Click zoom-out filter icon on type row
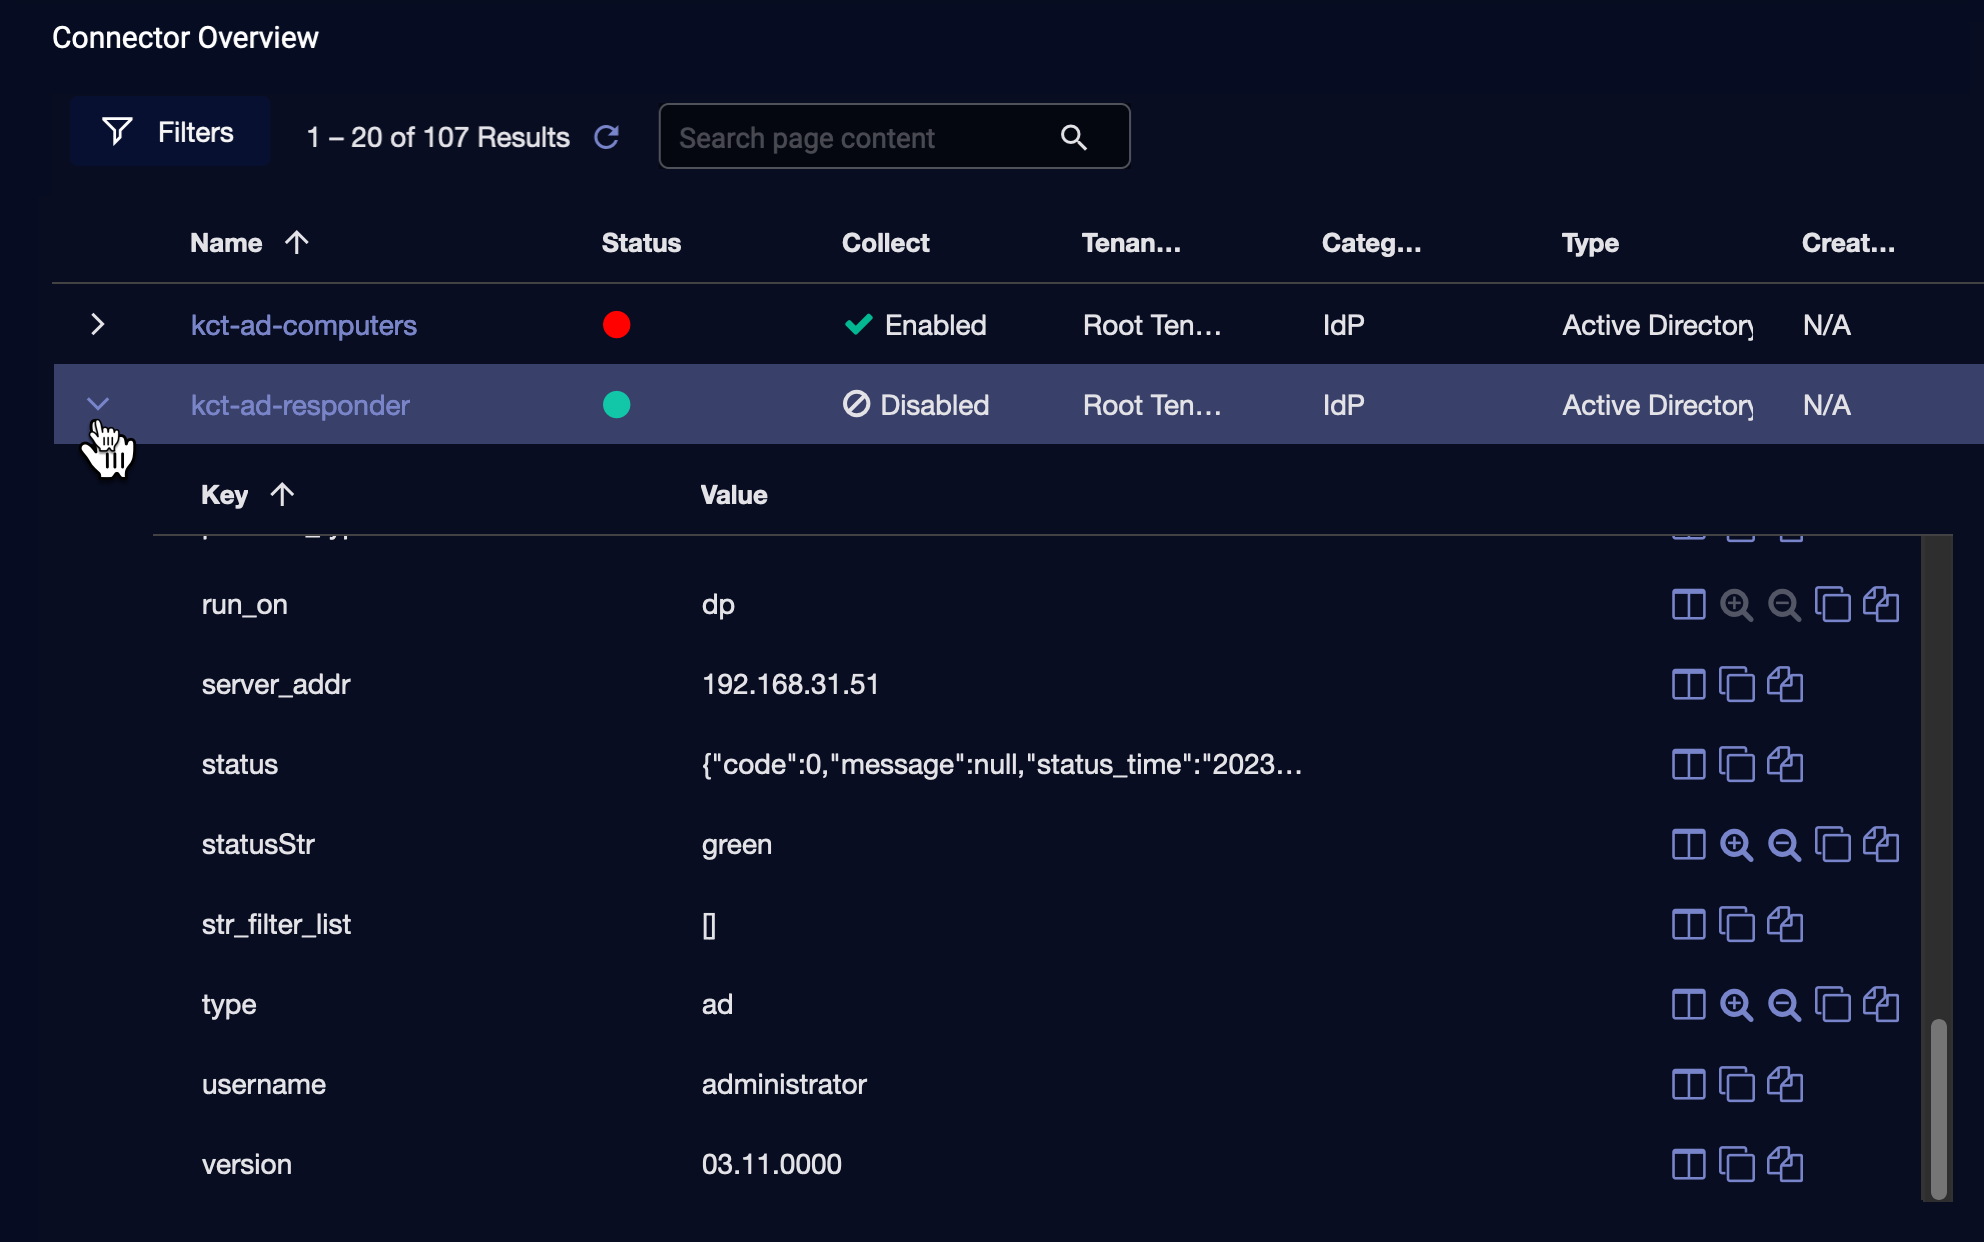The width and height of the screenshot is (1984, 1242). tap(1784, 1005)
